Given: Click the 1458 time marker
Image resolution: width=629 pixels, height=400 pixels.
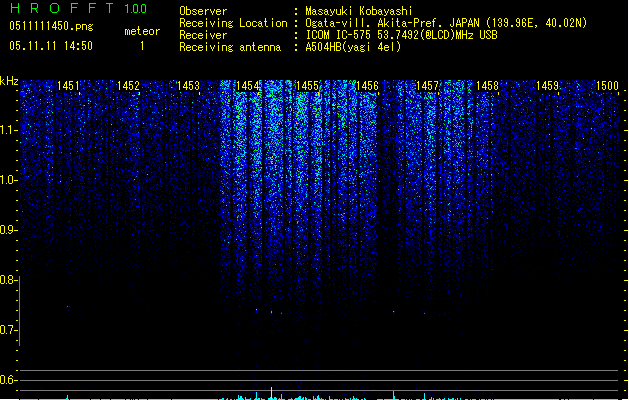Looking at the screenshot, I should (x=487, y=86).
